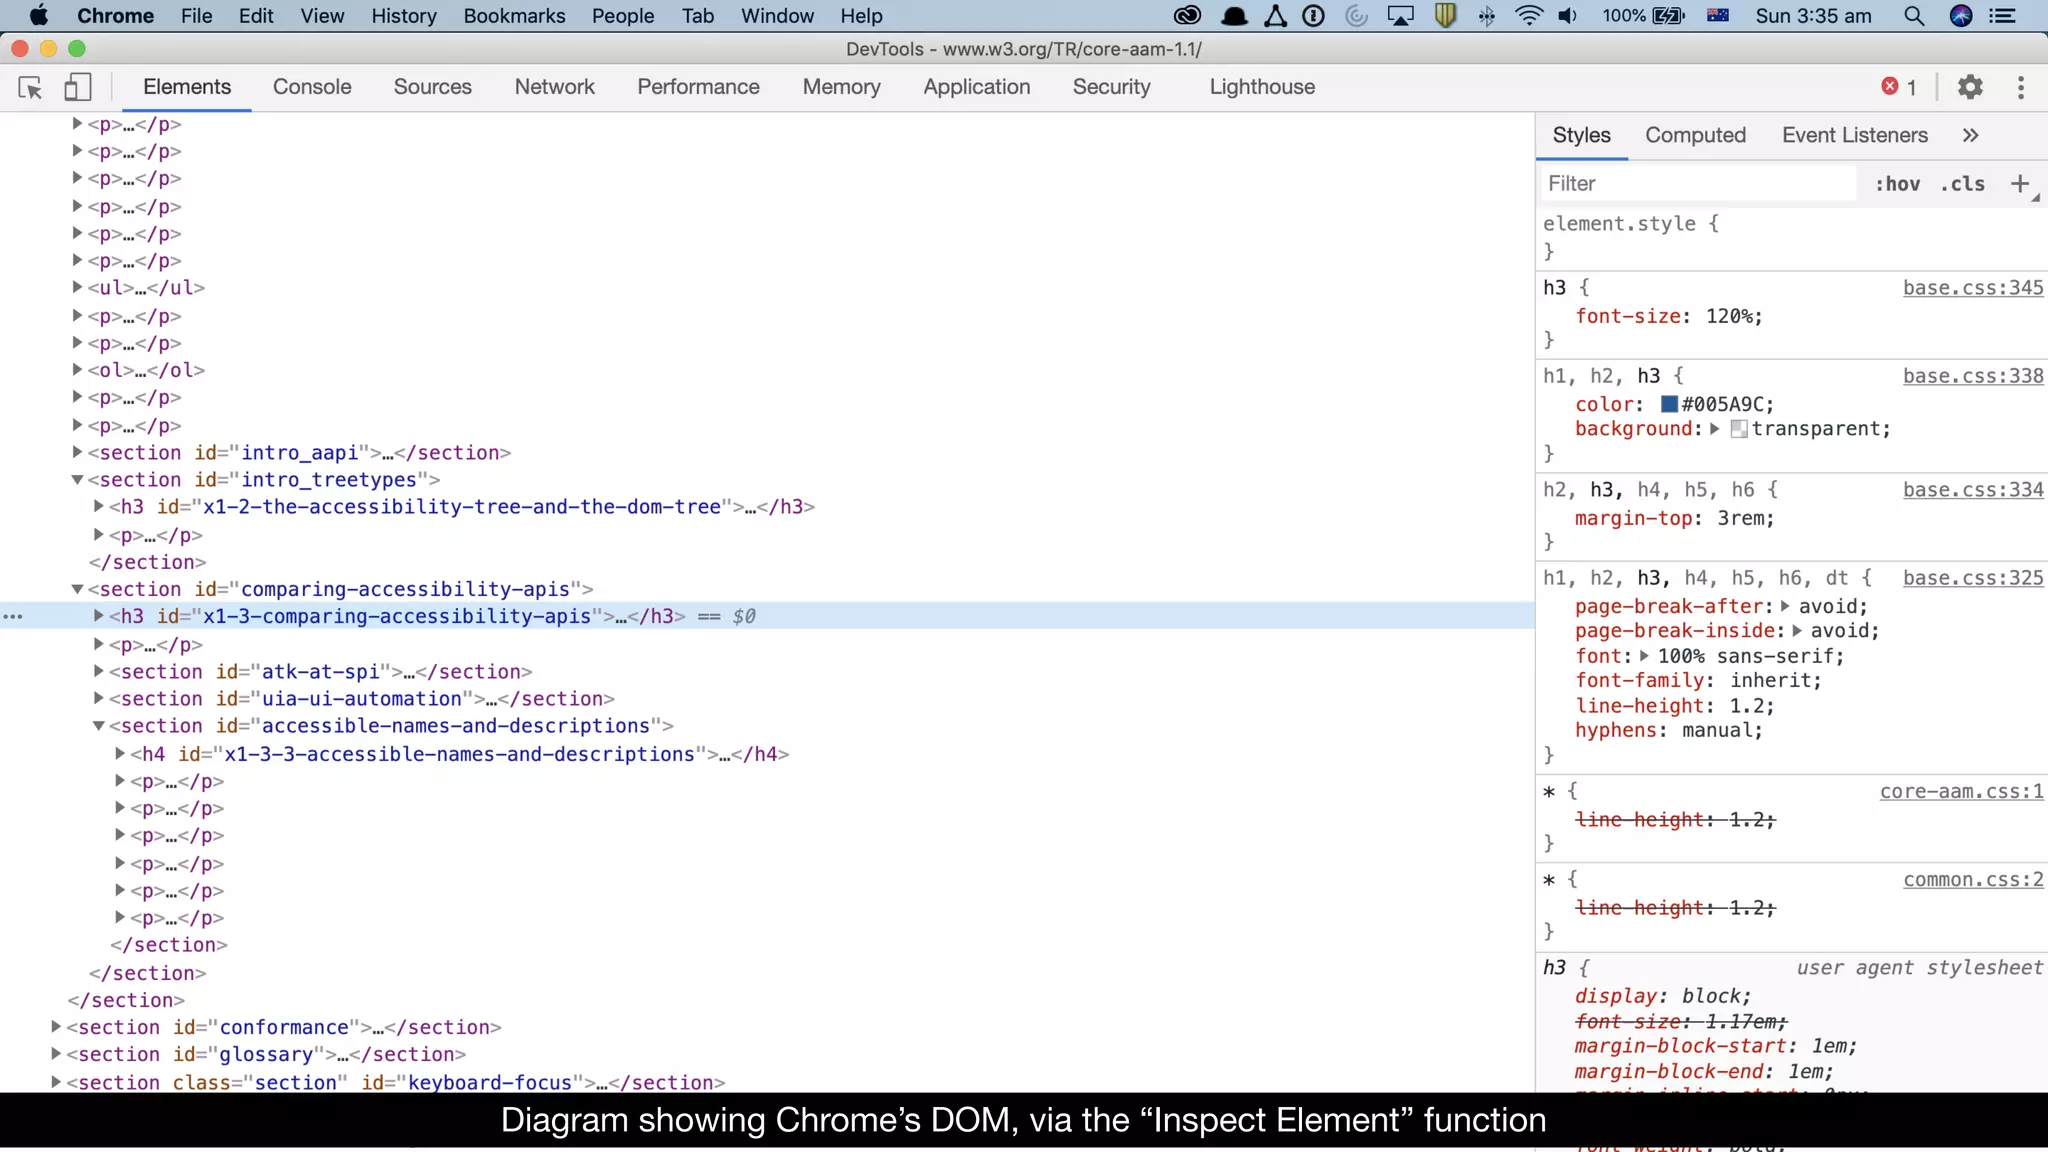Viewport: 2048px width, 1152px height.
Task: Open Spotlight search in menu bar
Action: tap(1914, 15)
